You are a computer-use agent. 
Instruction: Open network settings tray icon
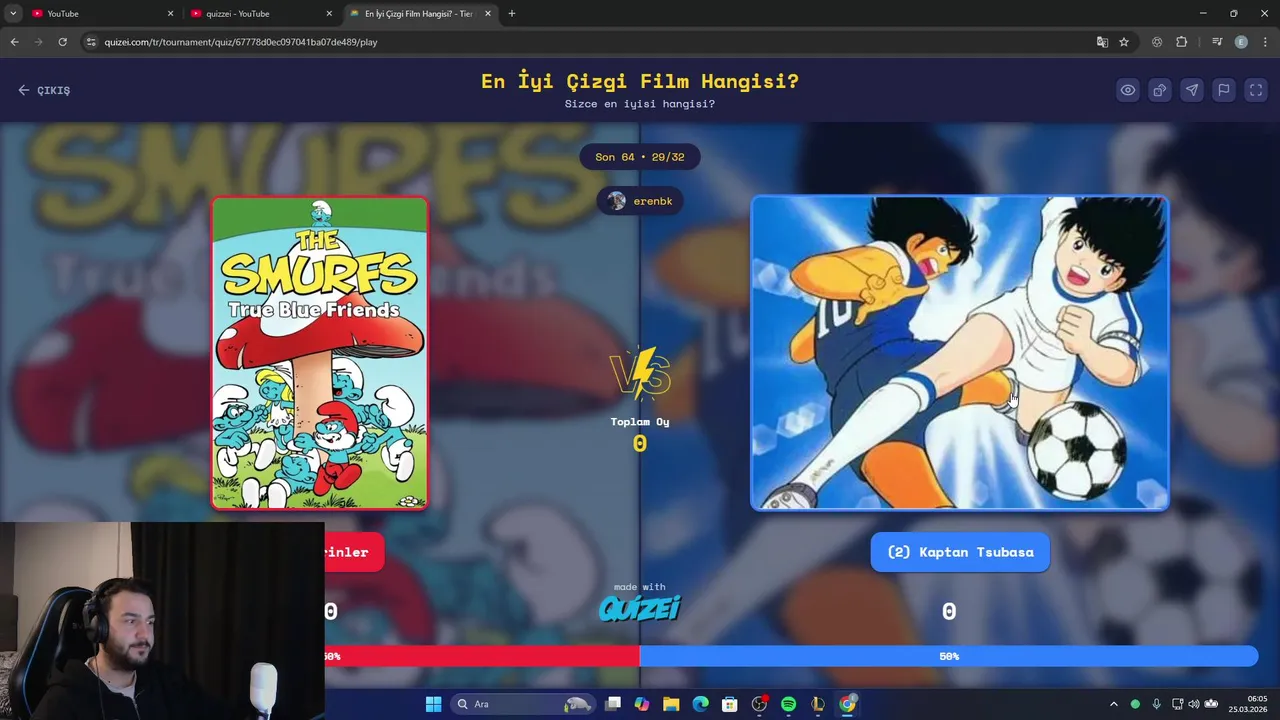pyautogui.click(x=1177, y=704)
